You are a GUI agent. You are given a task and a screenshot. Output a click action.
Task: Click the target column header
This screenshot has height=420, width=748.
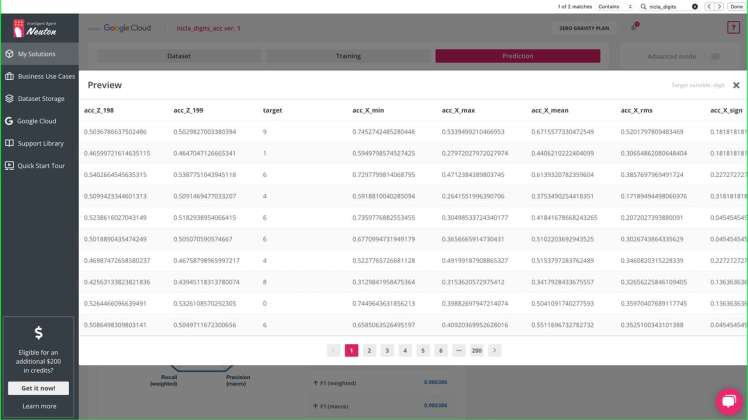(272, 110)
